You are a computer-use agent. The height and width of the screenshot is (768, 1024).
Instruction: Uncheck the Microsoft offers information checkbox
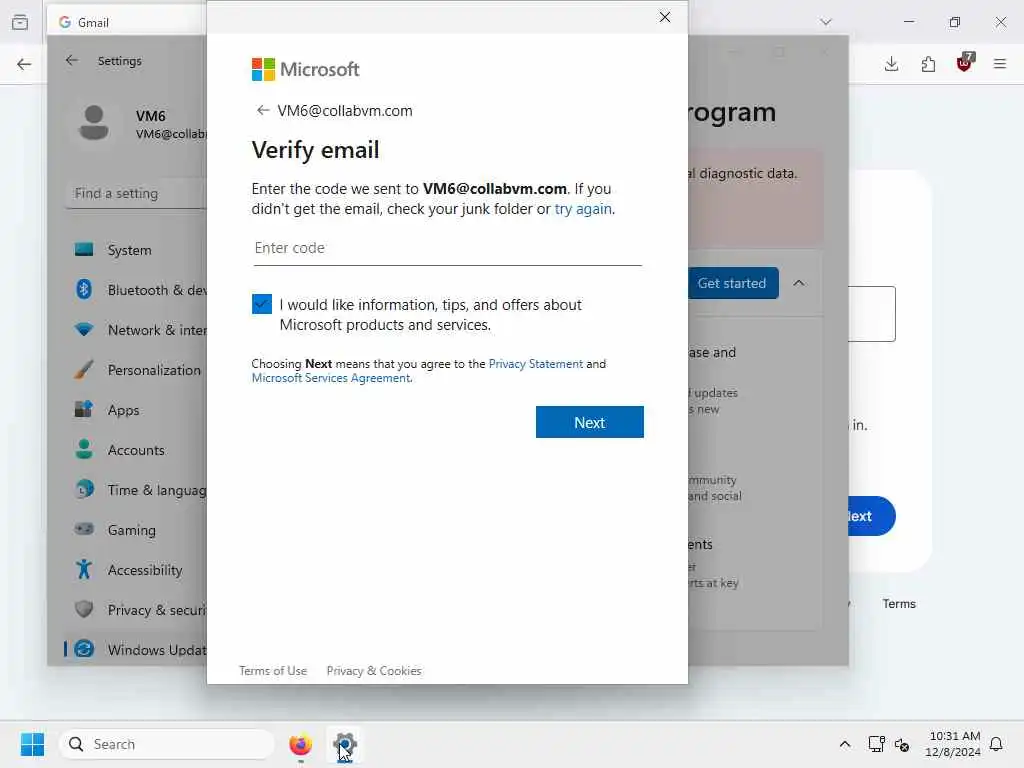click(x=262, y=304)
